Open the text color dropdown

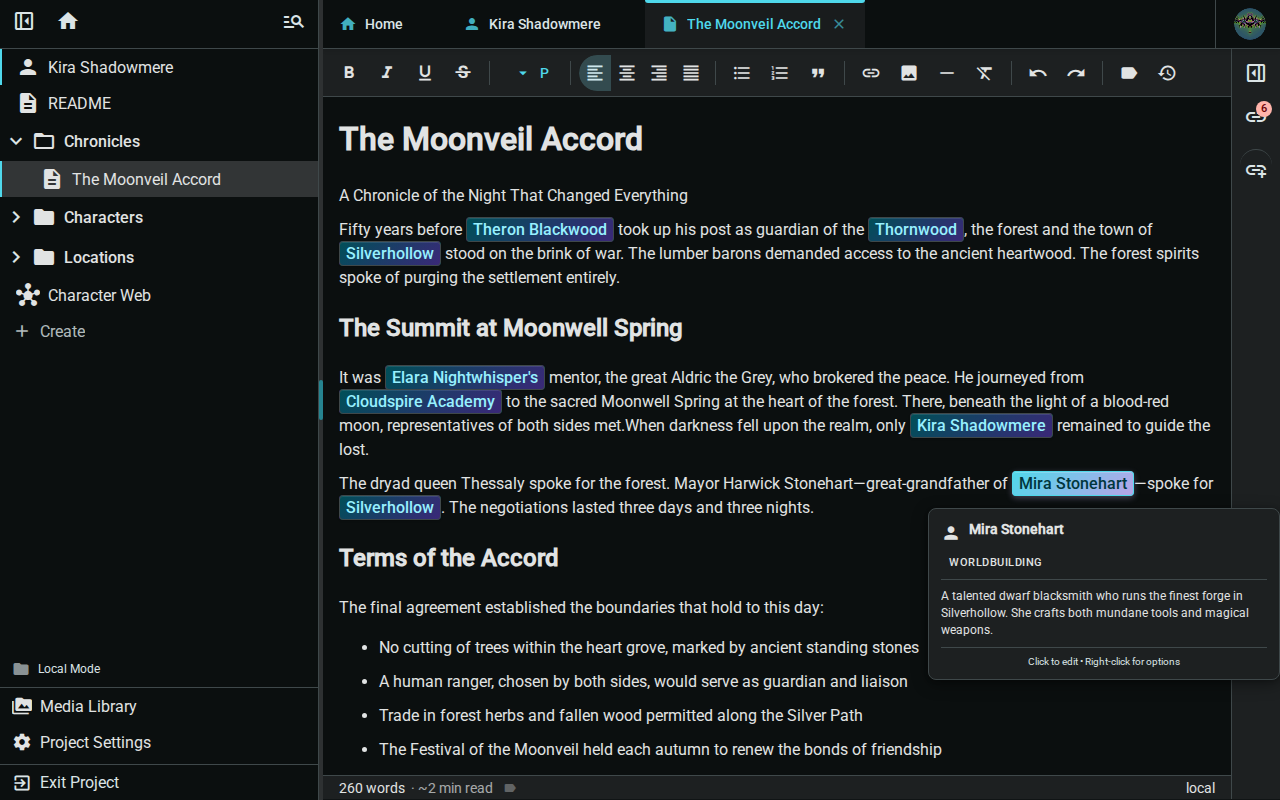521,72
